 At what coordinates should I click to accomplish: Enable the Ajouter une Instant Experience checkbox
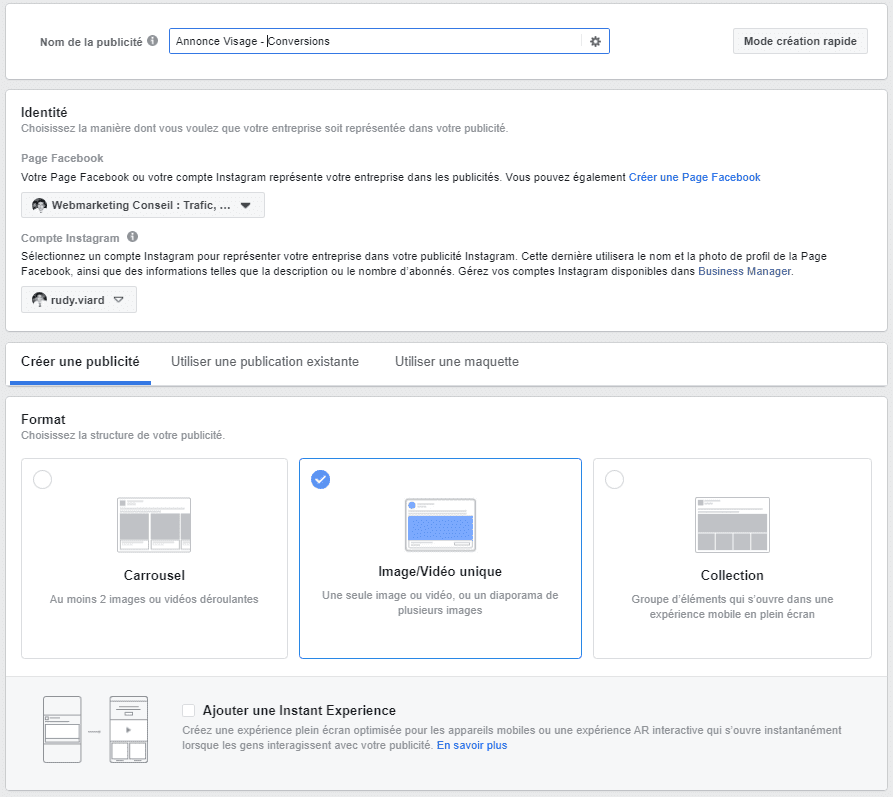(x=189, y=710)
